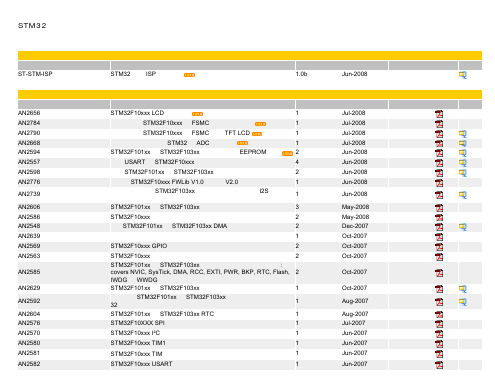
Task: Select the 'STM32F10xxx I²C' description
Action: click(135, 333)
